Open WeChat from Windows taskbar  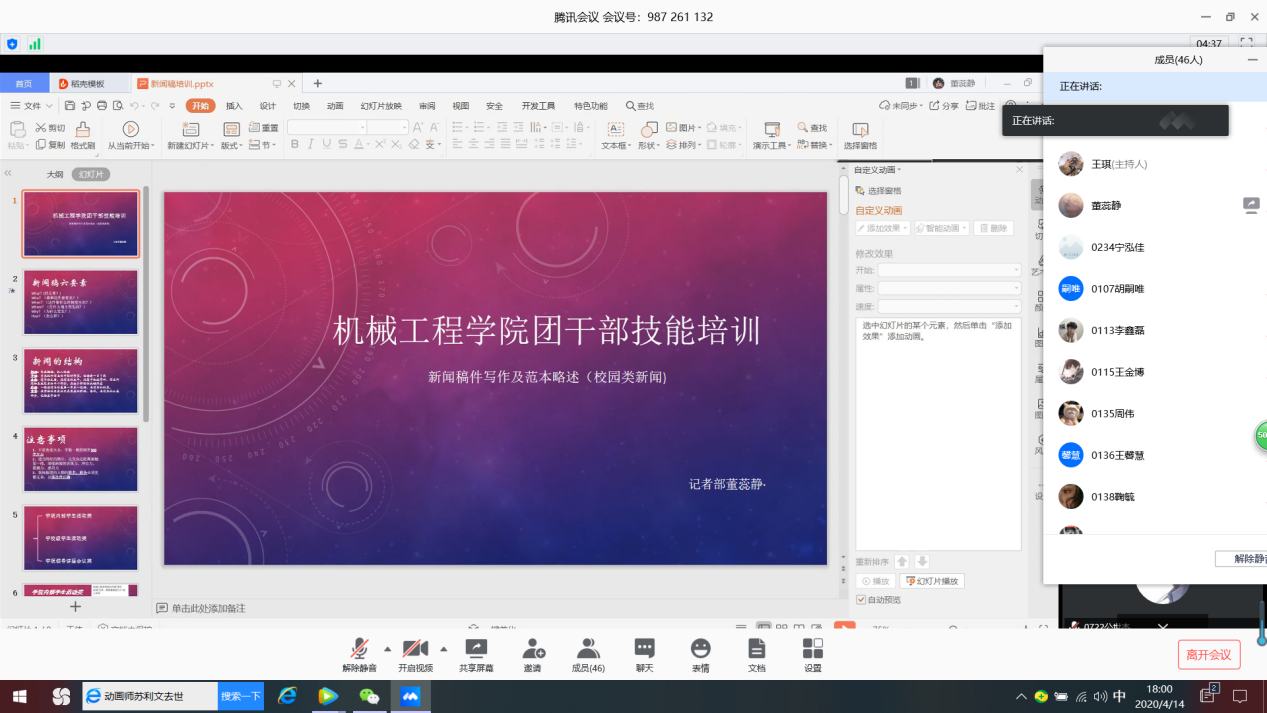pos(369,696)
